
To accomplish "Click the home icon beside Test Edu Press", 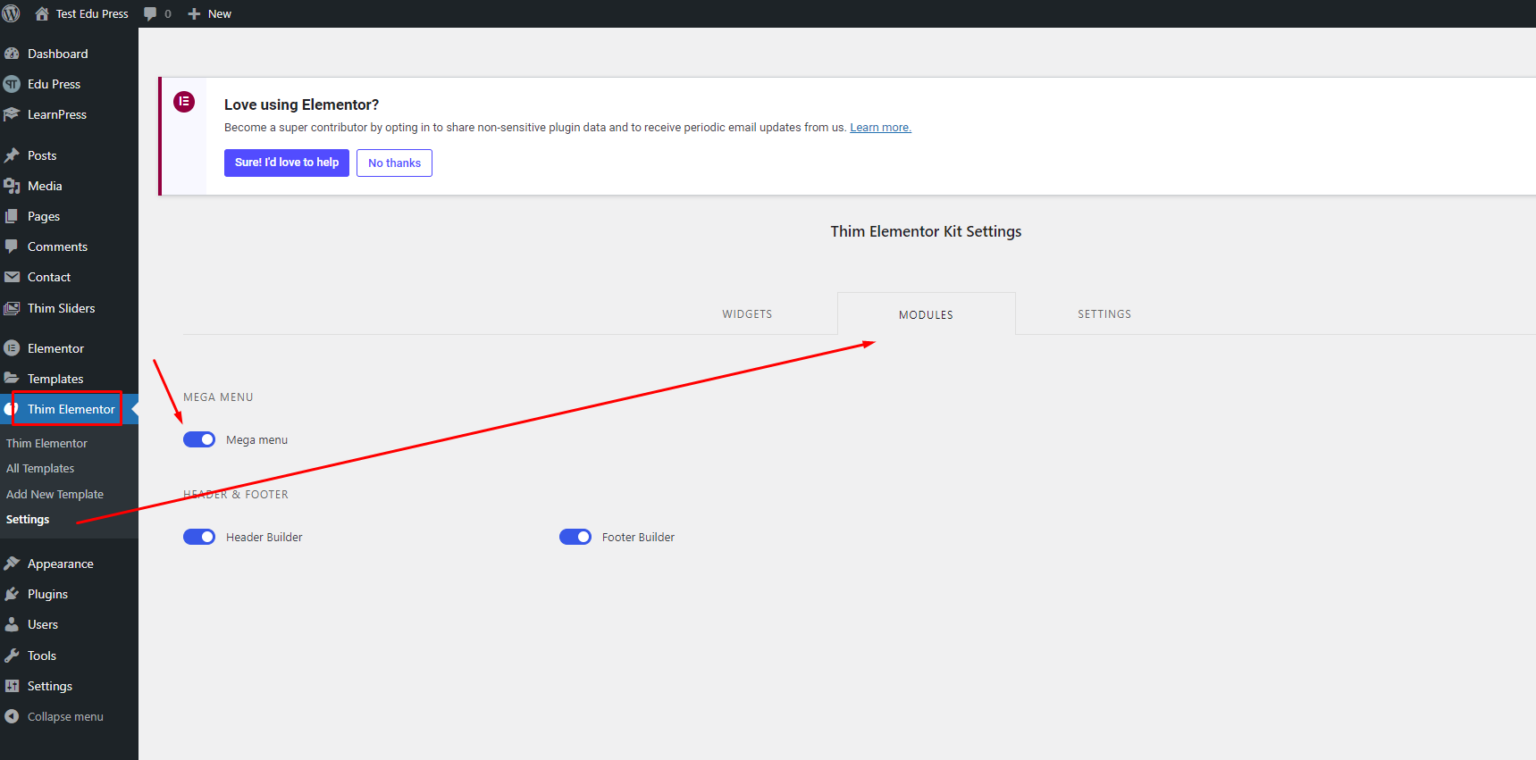I will pos(41,14).
